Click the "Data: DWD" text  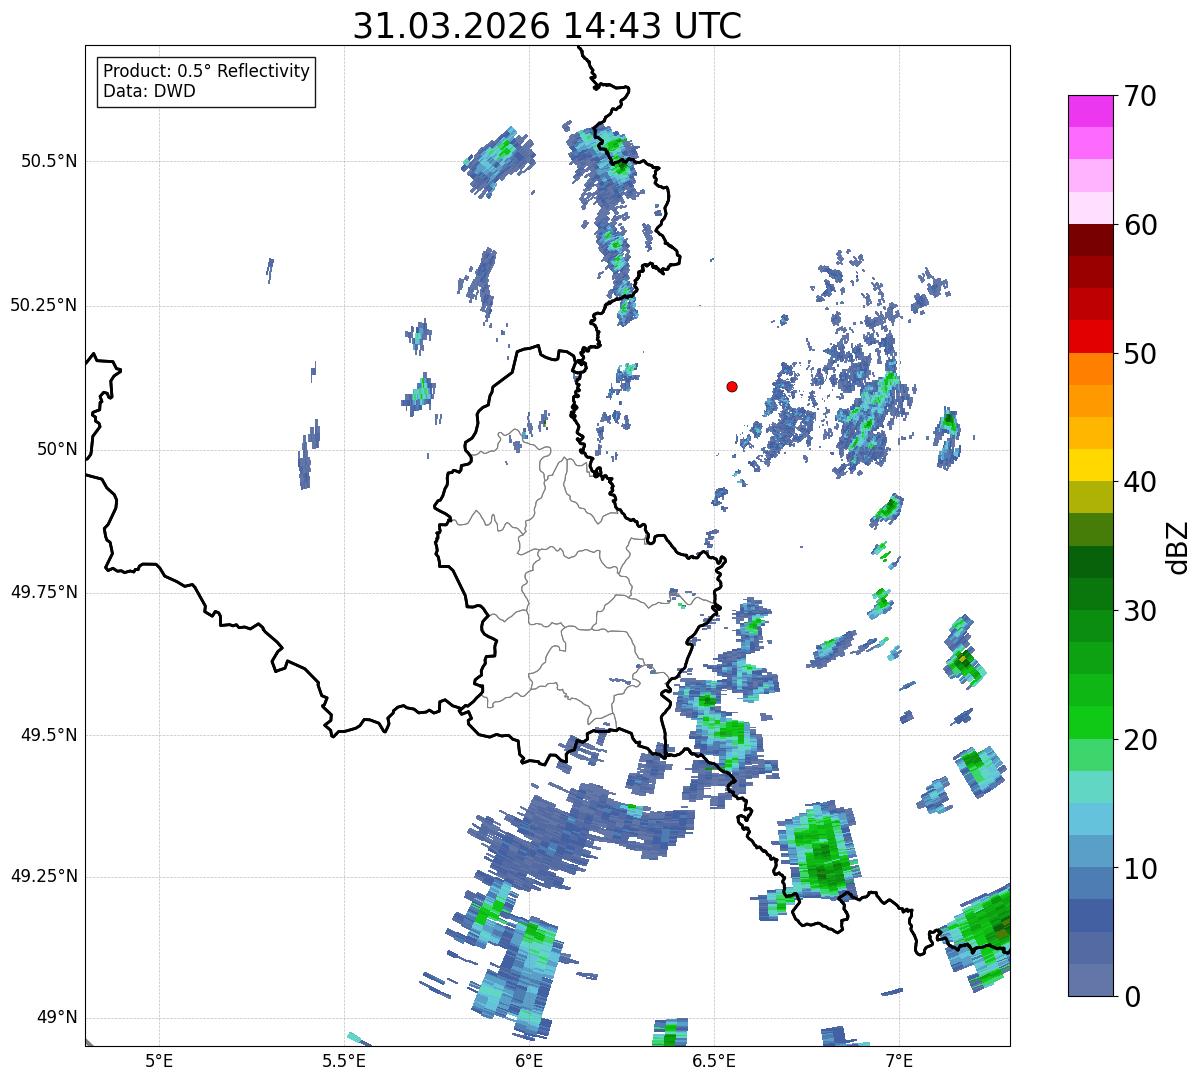(149, 92)
